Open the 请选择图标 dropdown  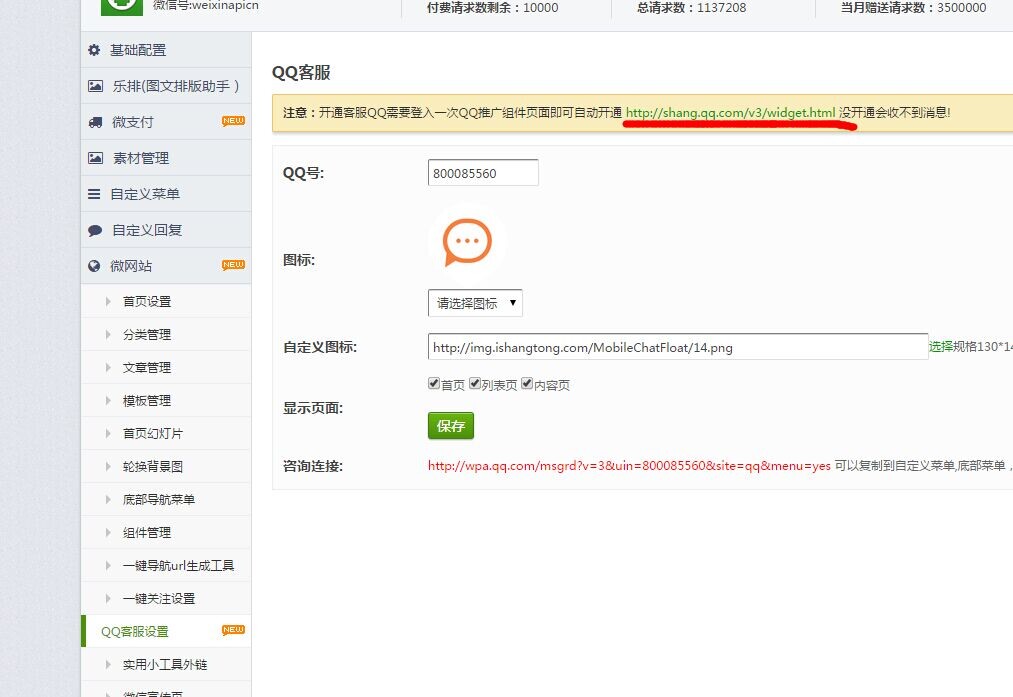click(475, 303)
